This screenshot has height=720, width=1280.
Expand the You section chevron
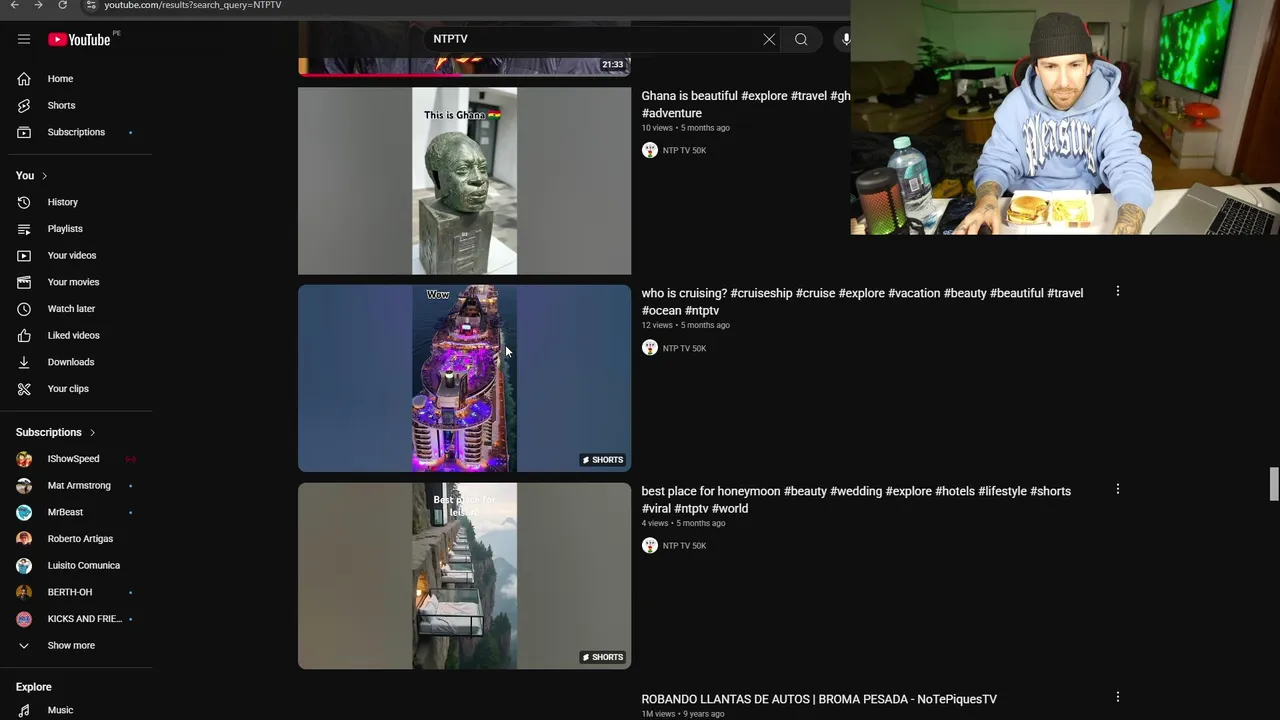click(44, 176)
